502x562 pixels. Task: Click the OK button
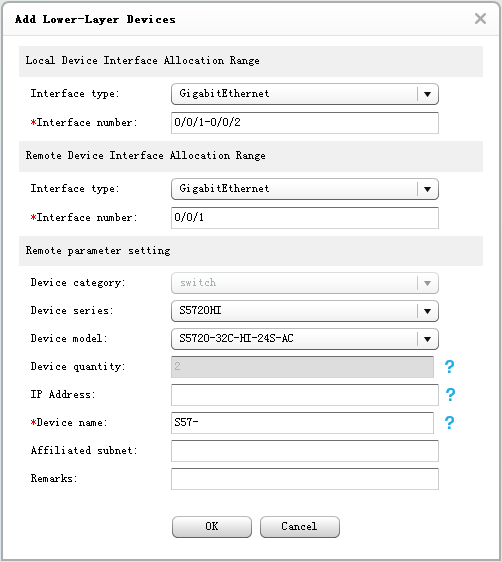coord(212,527)
